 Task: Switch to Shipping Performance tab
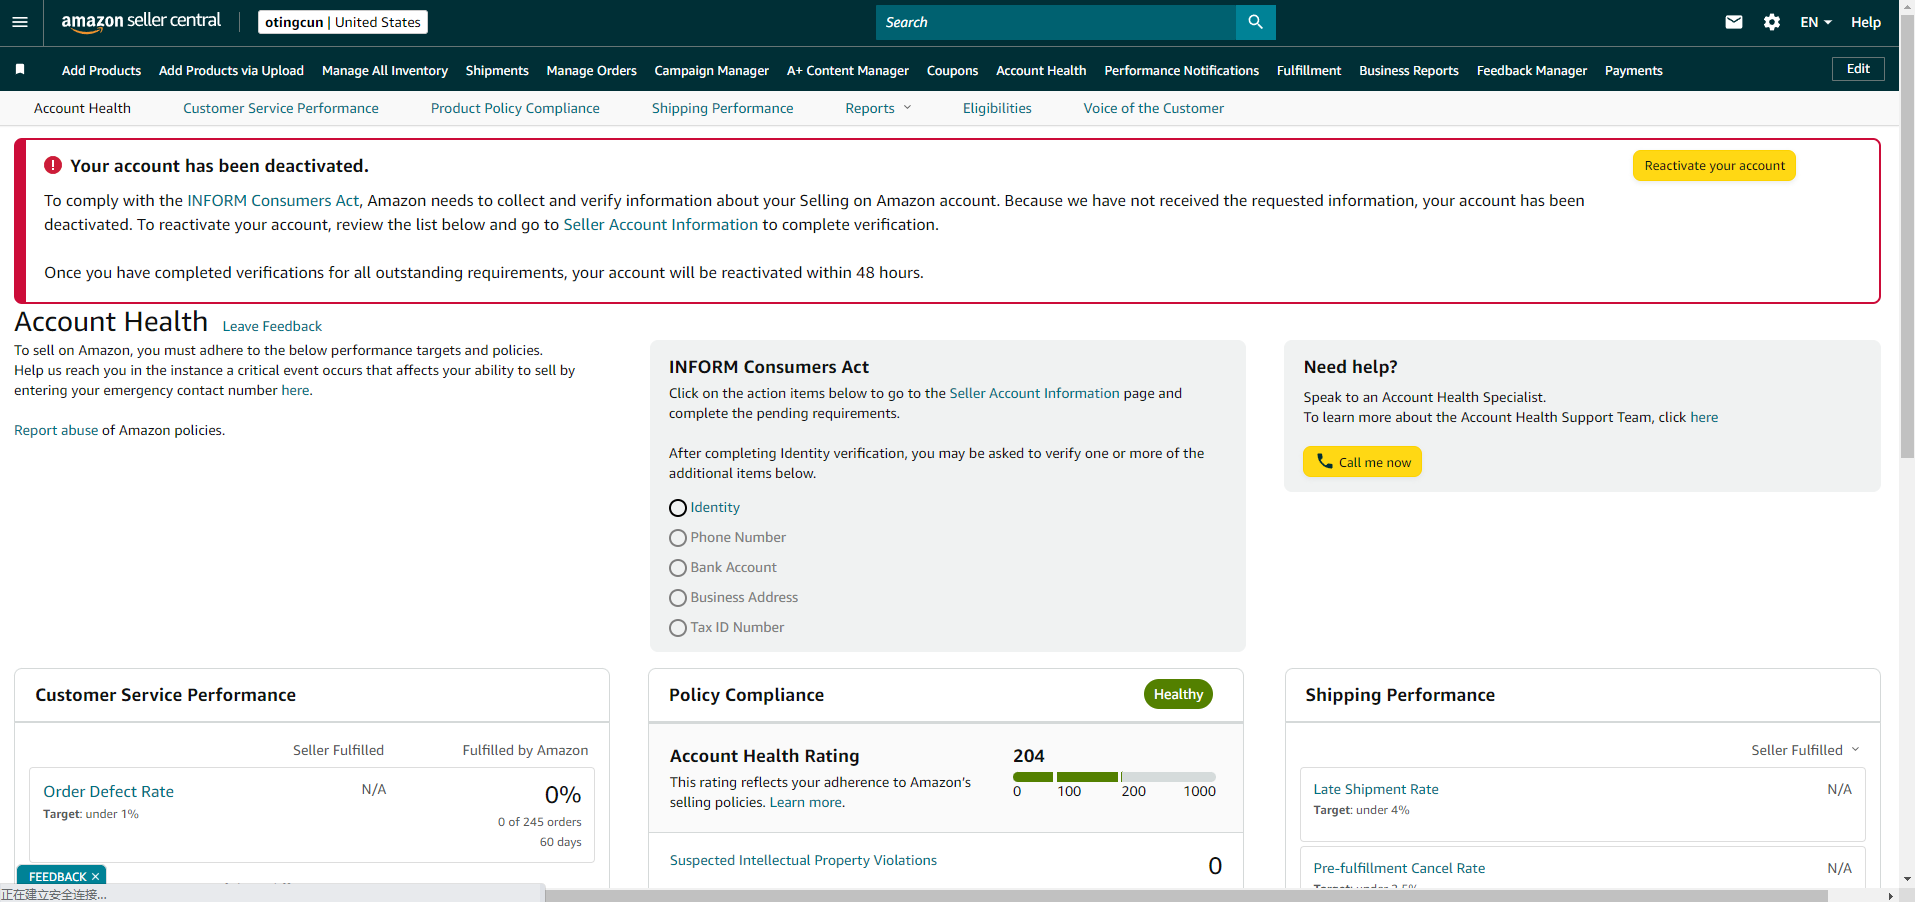pos(722,108)
